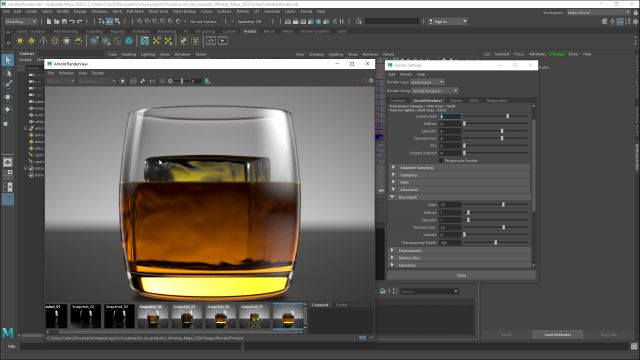Screen dimensions: 640x360
Task: Click the RenderView teal histogram icon
Action: (x=207, y=81)
